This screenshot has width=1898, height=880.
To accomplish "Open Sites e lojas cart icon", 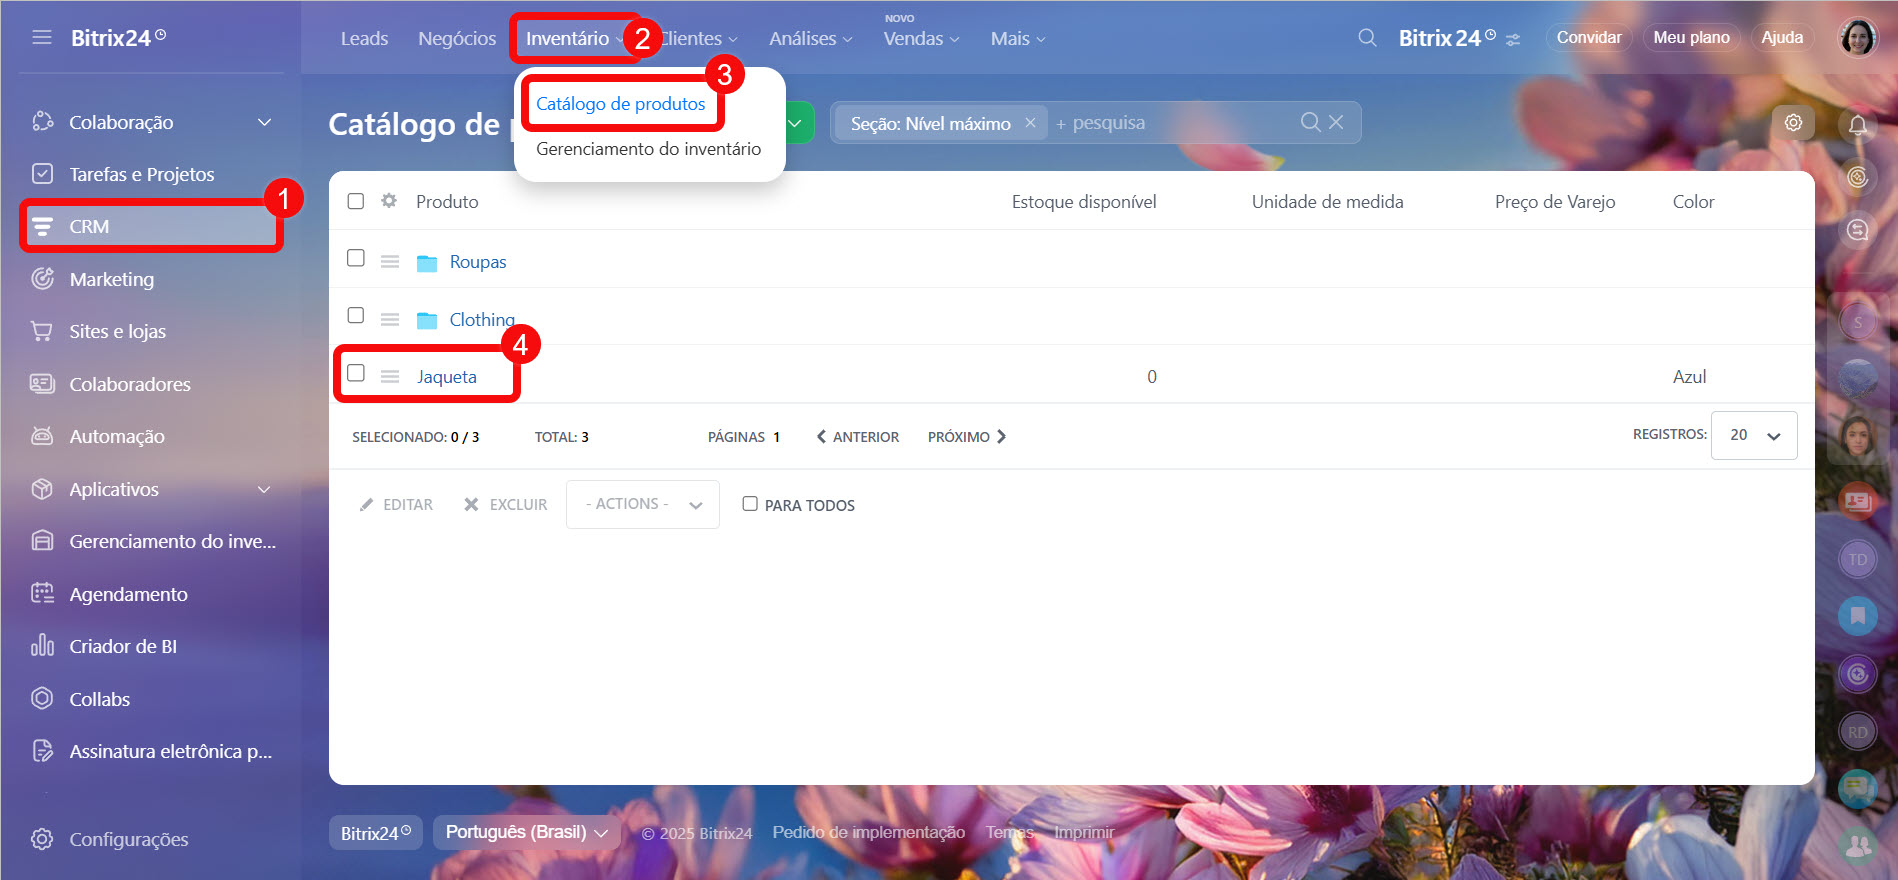I will coord(42,331).
